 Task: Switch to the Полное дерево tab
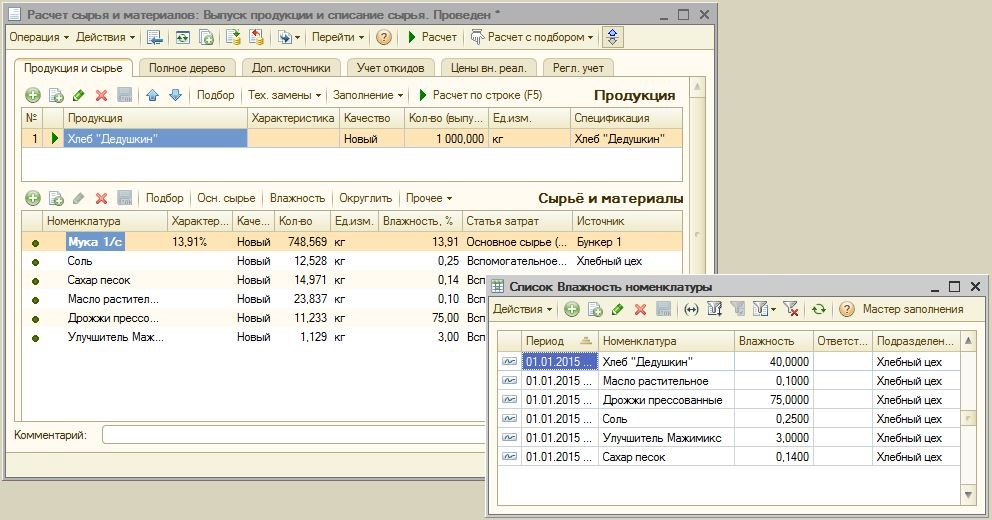coord(187,68)
